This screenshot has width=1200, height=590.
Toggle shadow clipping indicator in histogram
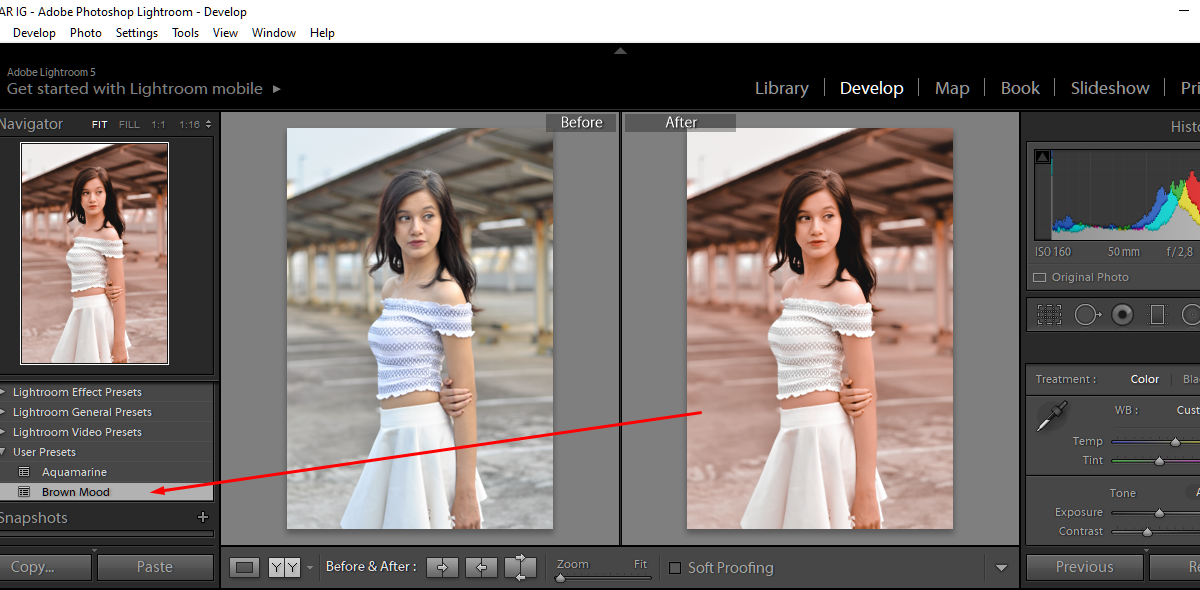(1043, 156)
